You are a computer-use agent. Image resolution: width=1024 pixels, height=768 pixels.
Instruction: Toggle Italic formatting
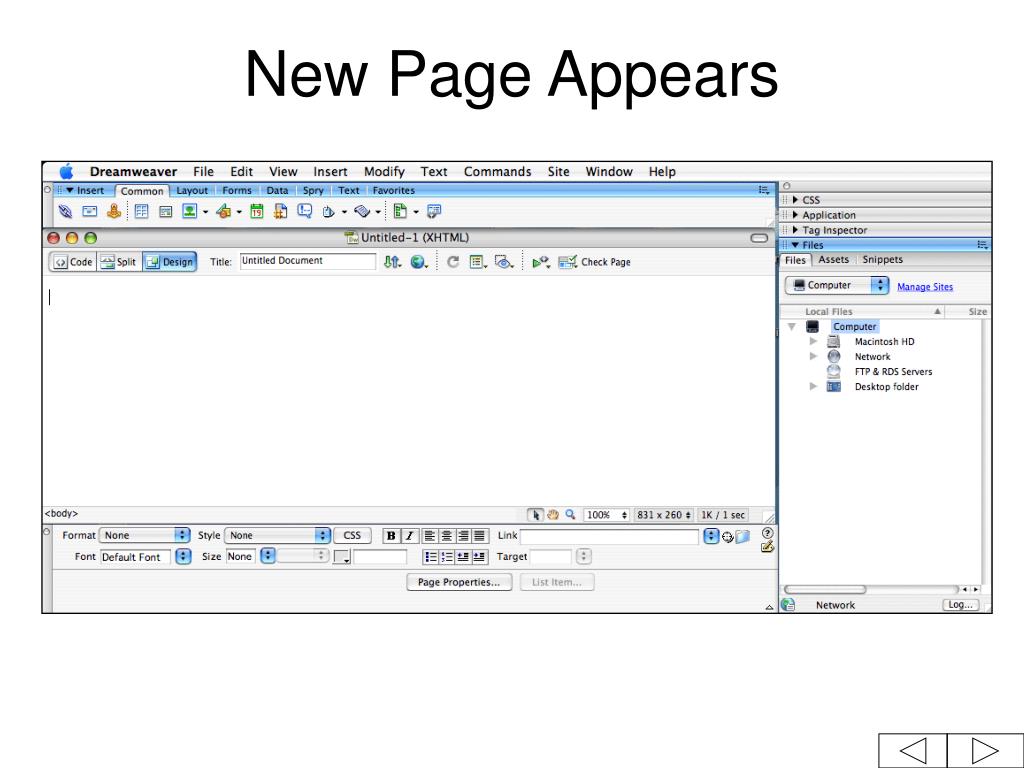point(409,536)
